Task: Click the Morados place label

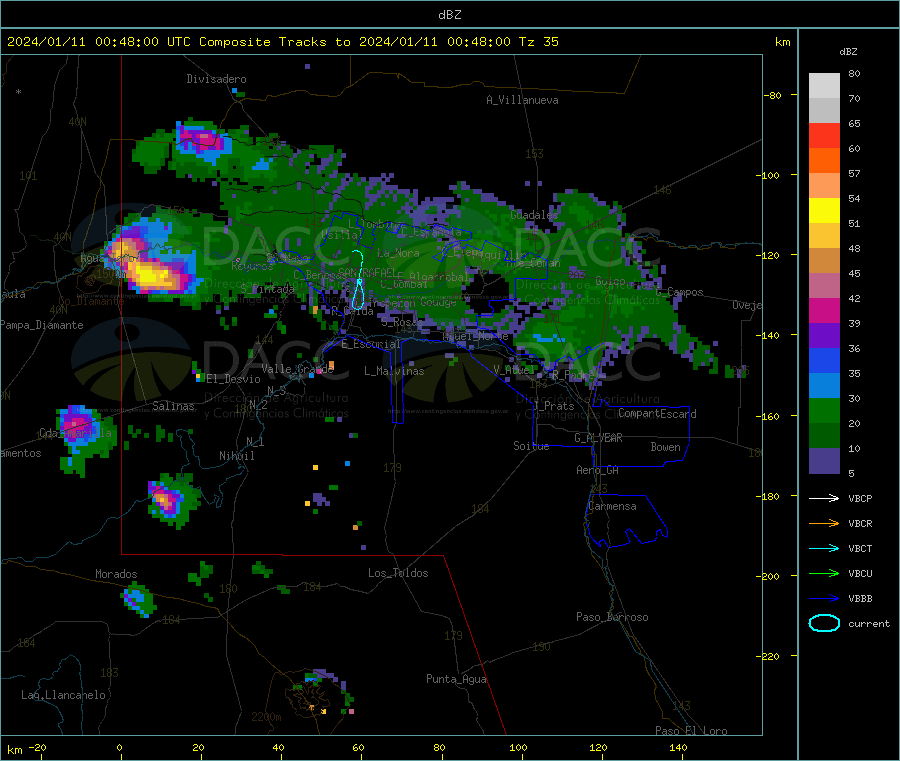Action: [x=116, y=574]
